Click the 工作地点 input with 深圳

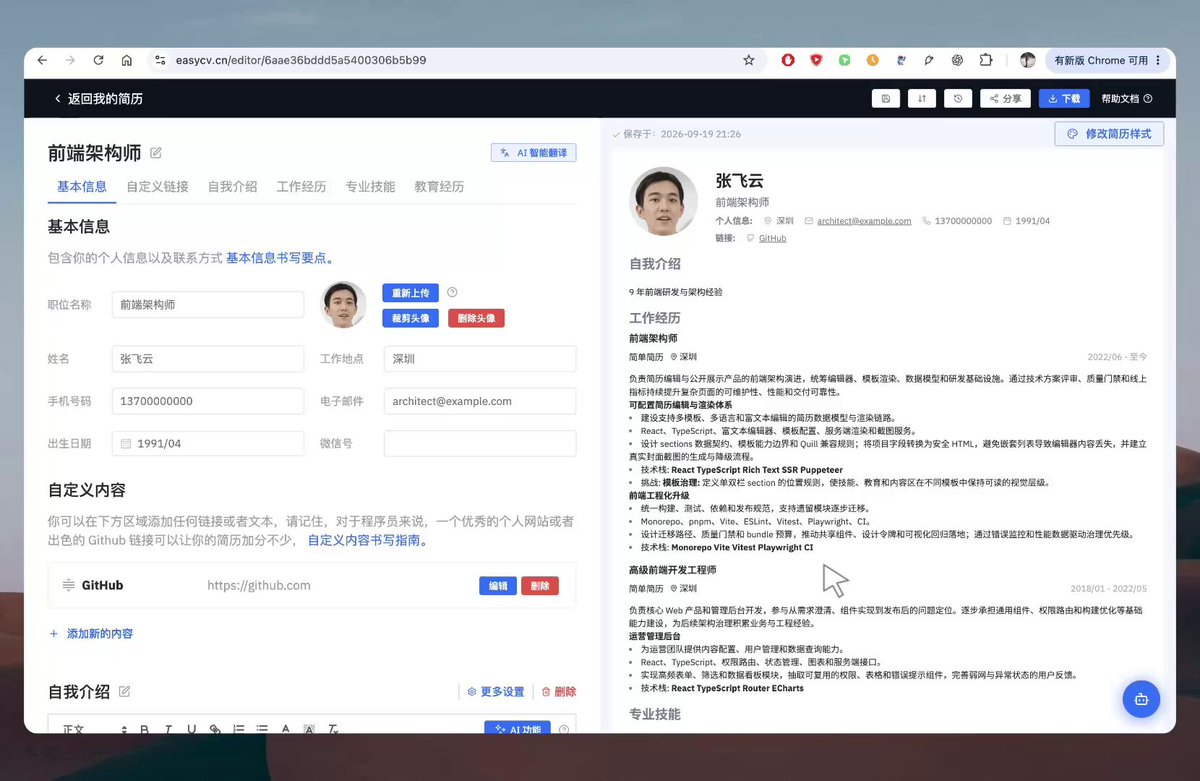[480, 359]
